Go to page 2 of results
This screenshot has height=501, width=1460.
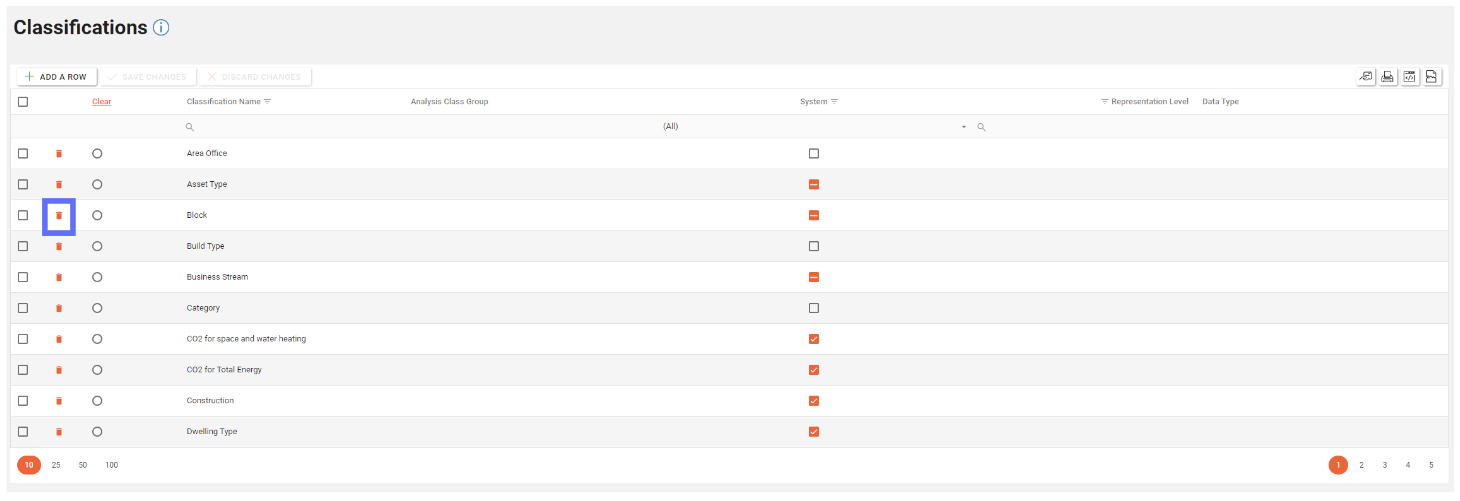[1362, 465]
